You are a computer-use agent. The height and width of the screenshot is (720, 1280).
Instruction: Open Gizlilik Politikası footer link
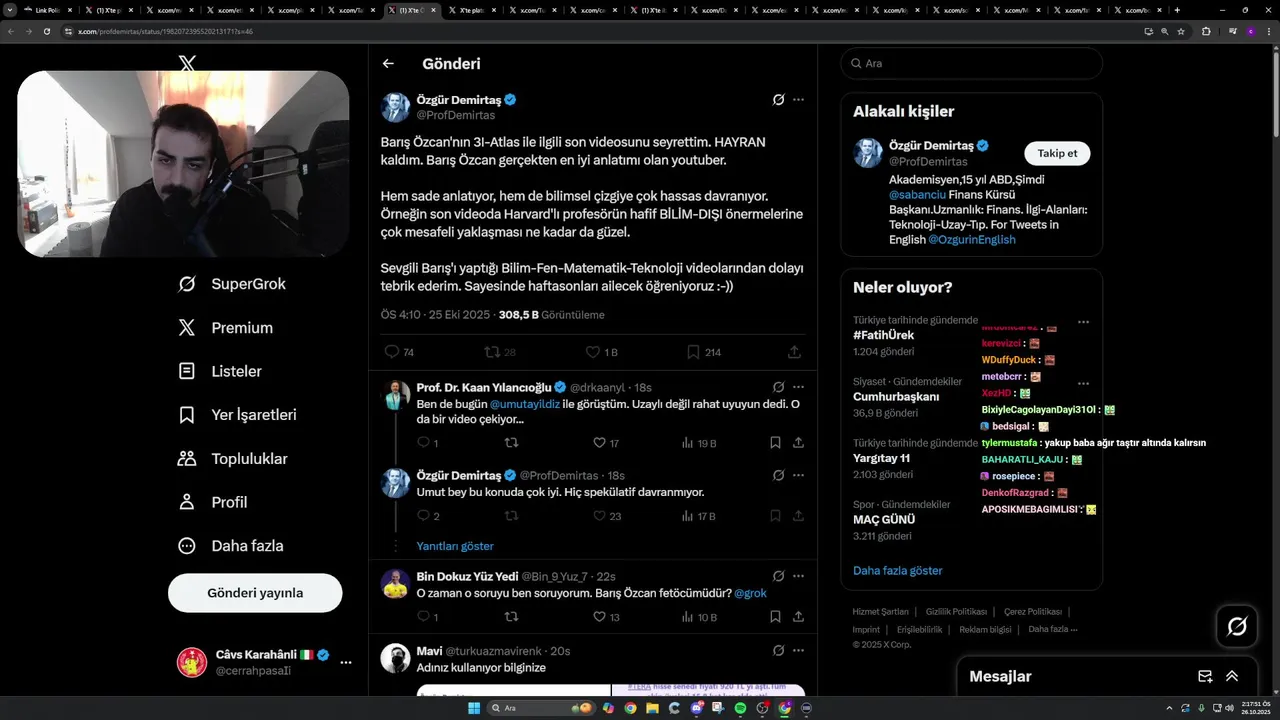[x=956, y=611]
